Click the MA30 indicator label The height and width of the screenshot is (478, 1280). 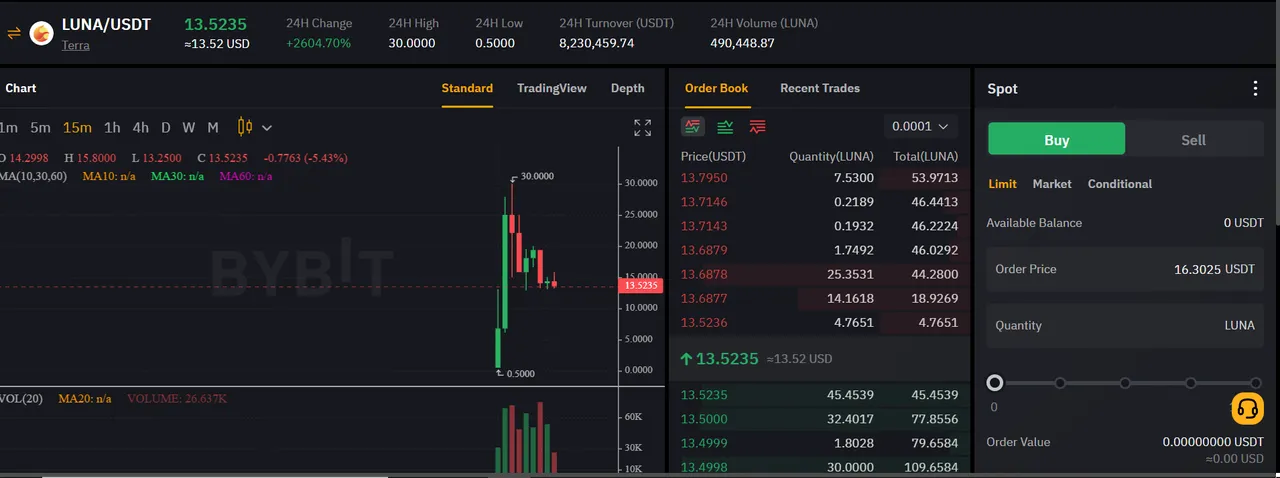[177, 176]
